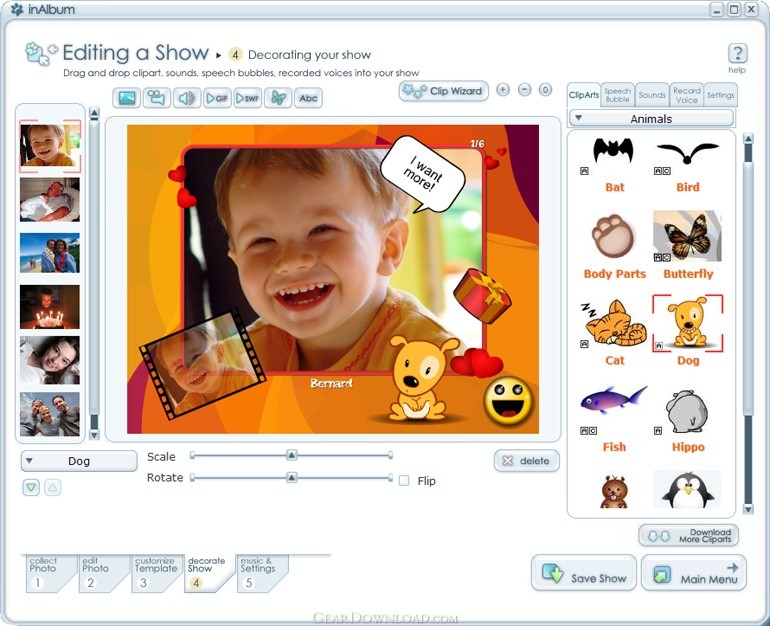This screenshot has height=626, width=770.
Task: Select the birthday candles photo thumbnail
Action: tap(50, 307)
